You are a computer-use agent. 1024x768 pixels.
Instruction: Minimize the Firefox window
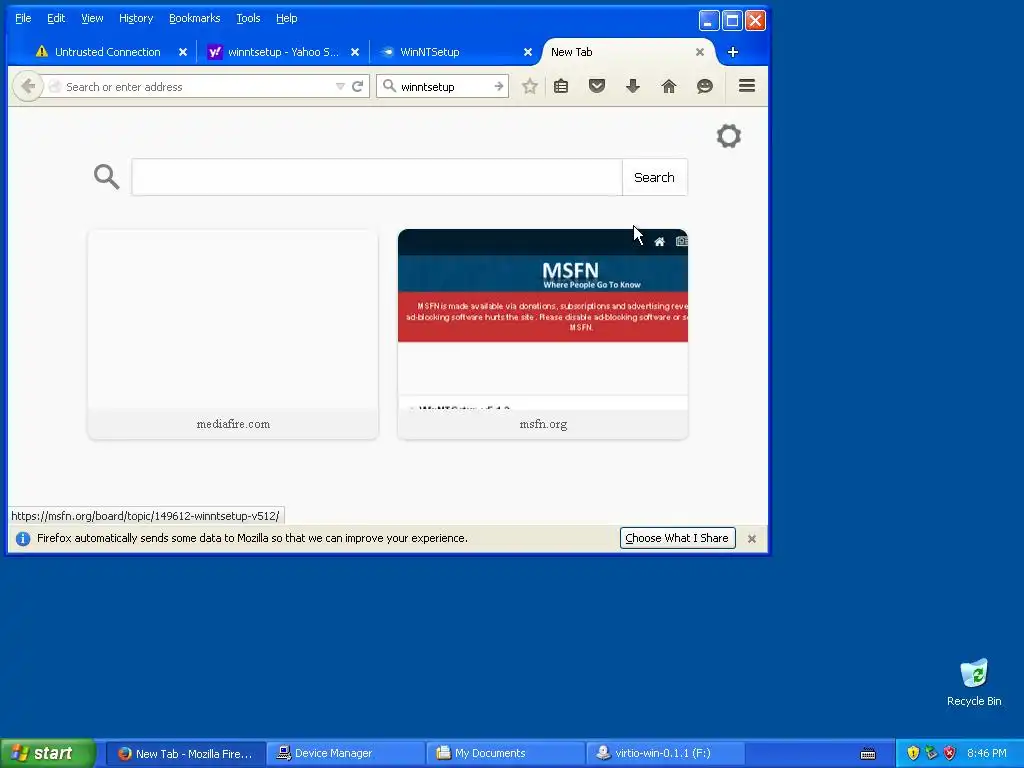(x=709, y=20)
